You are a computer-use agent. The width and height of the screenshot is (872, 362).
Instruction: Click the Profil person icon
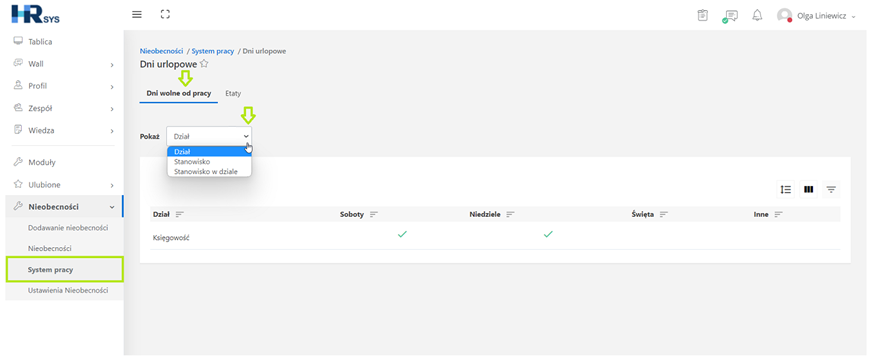tap(18, 86)
